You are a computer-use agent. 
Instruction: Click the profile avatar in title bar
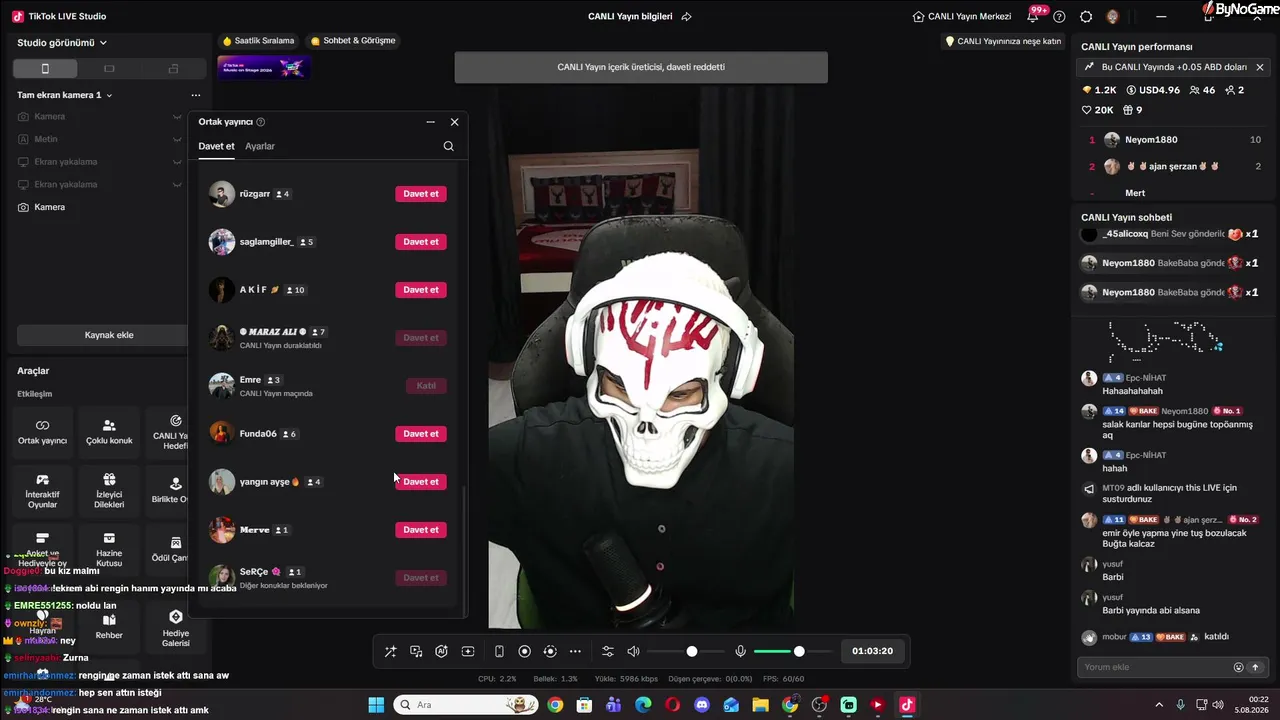tap(1113, 16)
